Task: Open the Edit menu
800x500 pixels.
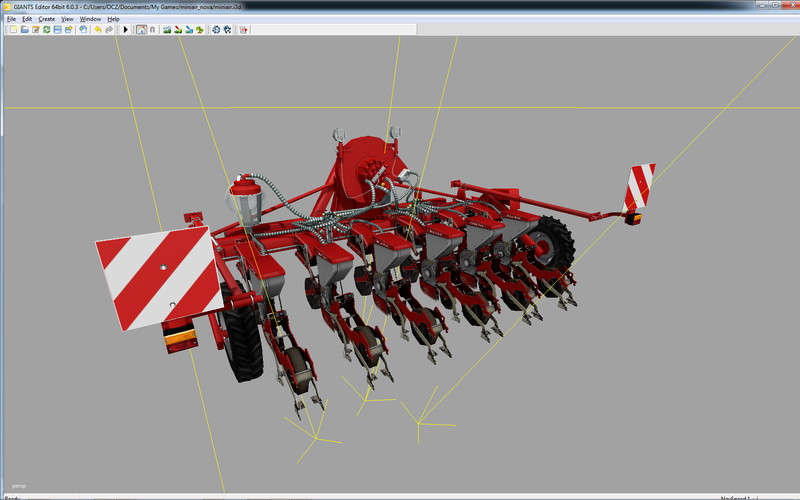Action: click(x=27, y=19)
